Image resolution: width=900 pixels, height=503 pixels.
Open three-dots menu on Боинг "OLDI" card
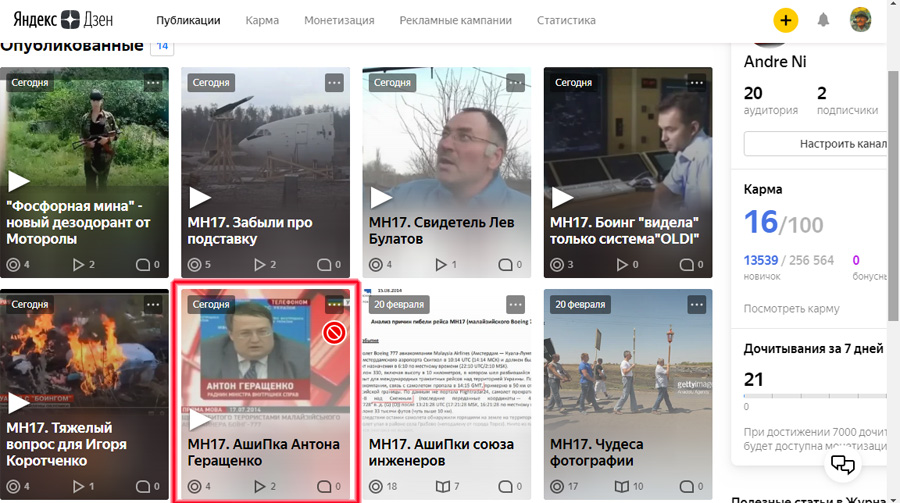coord(697,83)
